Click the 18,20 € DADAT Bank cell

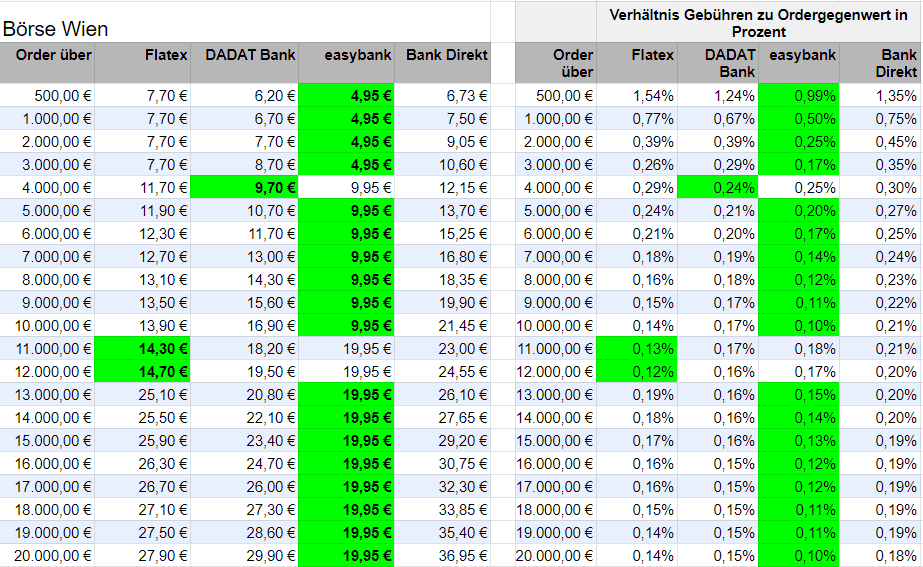[x=244, y=349]
